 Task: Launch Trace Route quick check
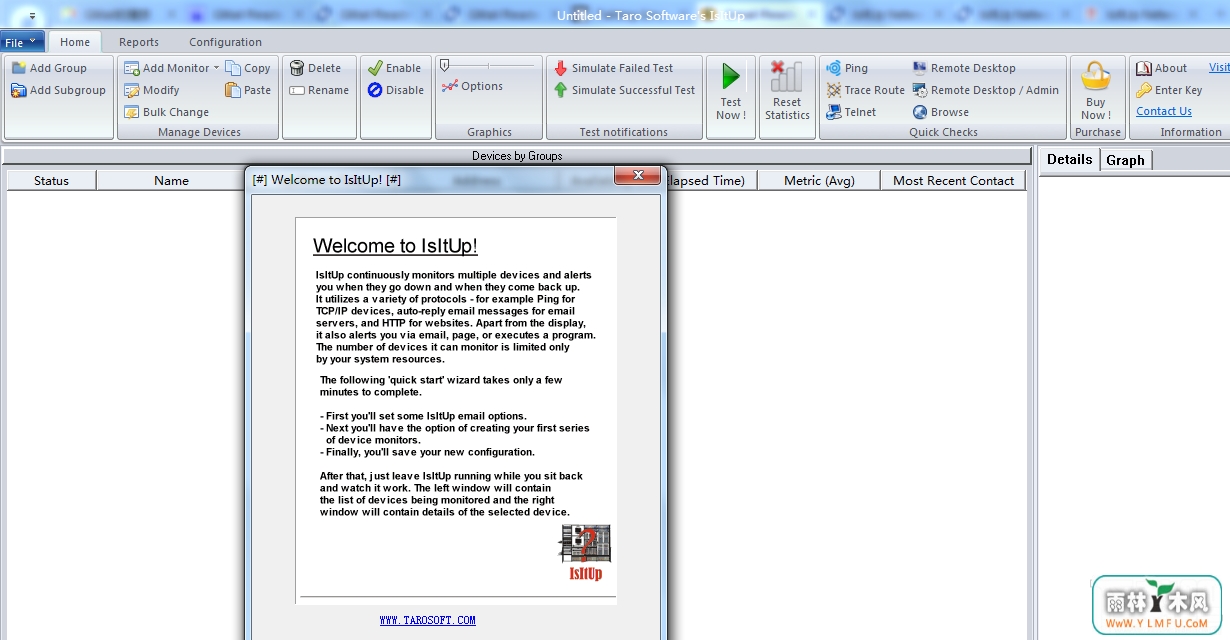[x=865, y=90]
